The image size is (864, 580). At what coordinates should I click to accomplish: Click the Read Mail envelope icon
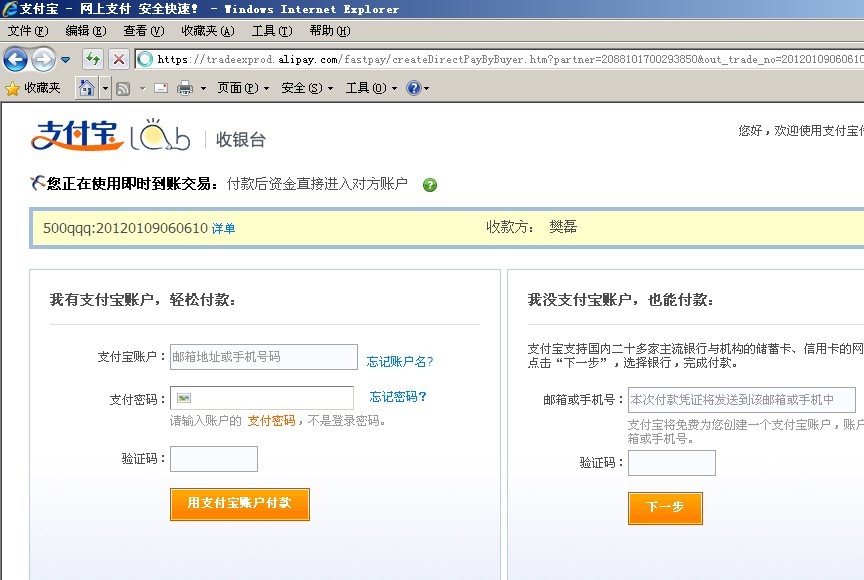coord(160,88)
